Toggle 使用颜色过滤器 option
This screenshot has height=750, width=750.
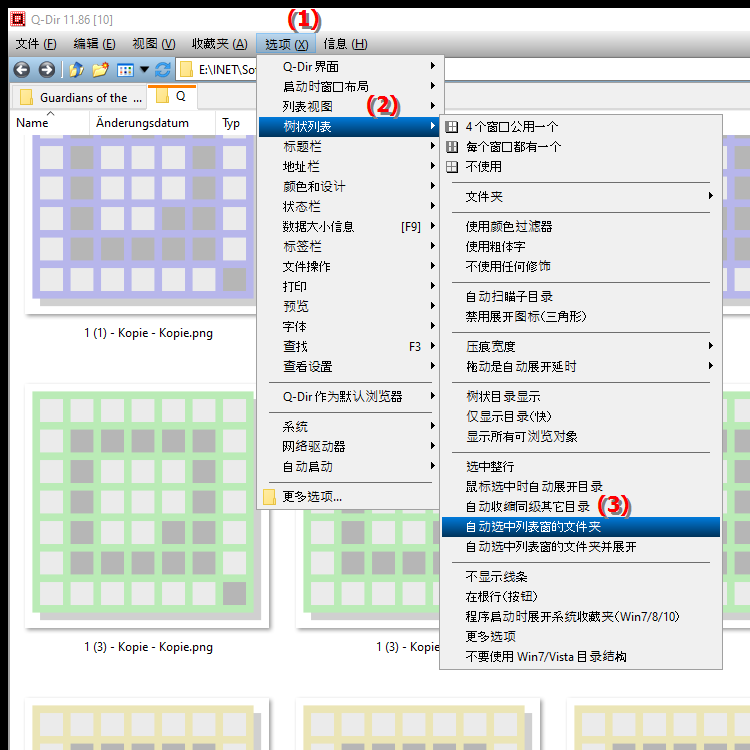coord(580,227)
